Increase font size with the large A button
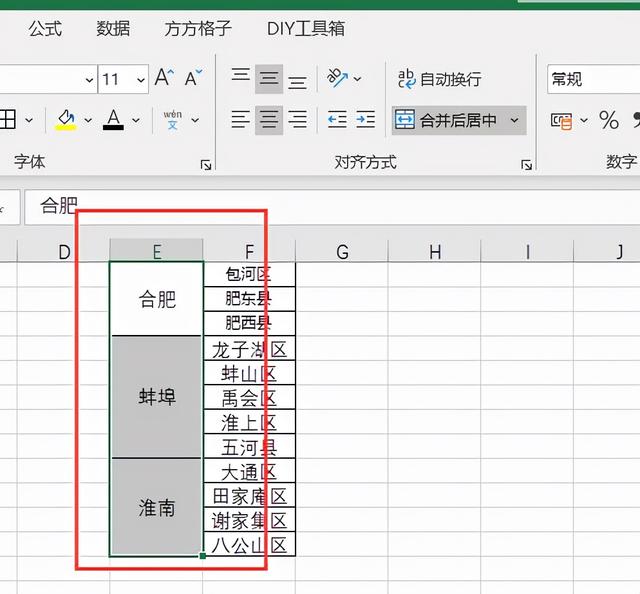640x594 pixels. click(164, 77)
